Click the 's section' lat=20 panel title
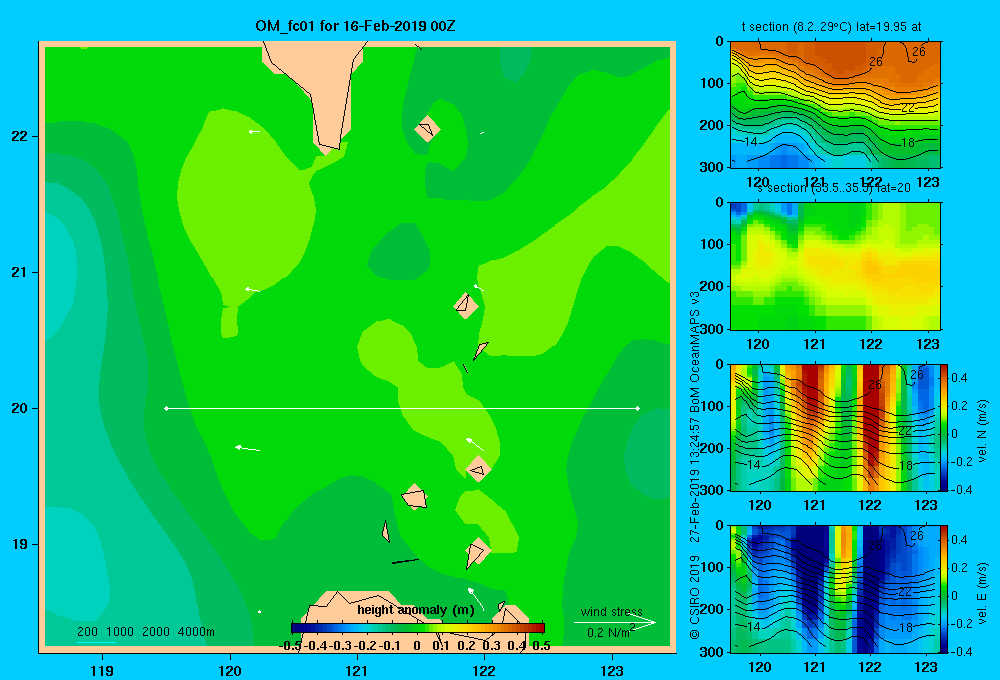 833,188
